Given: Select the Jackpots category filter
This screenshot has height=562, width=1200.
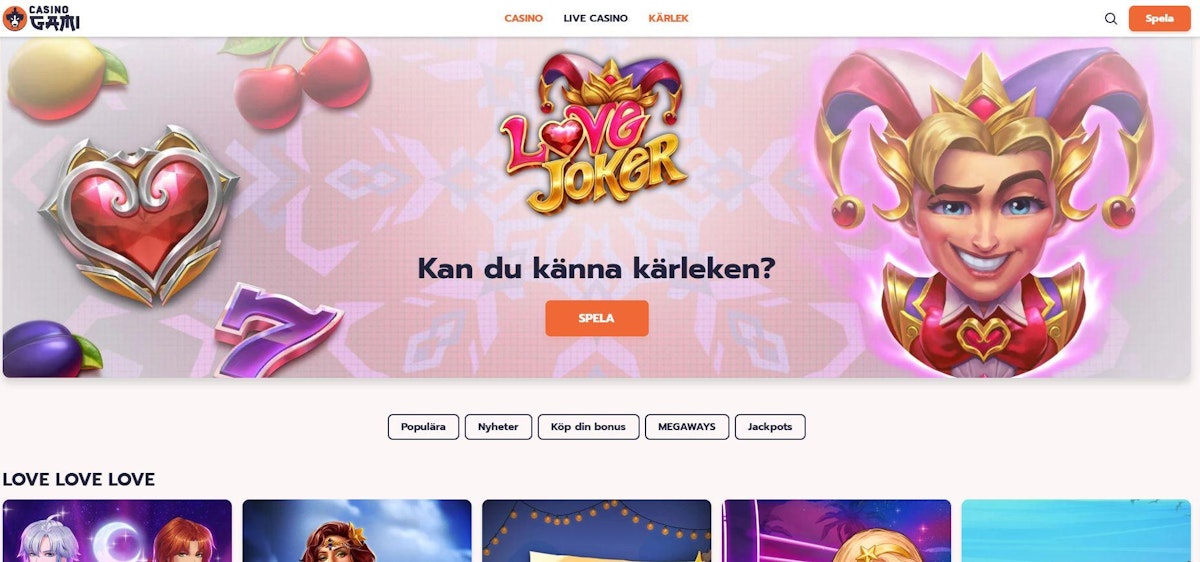Looking at the screenshot, I should pos(770,427).
